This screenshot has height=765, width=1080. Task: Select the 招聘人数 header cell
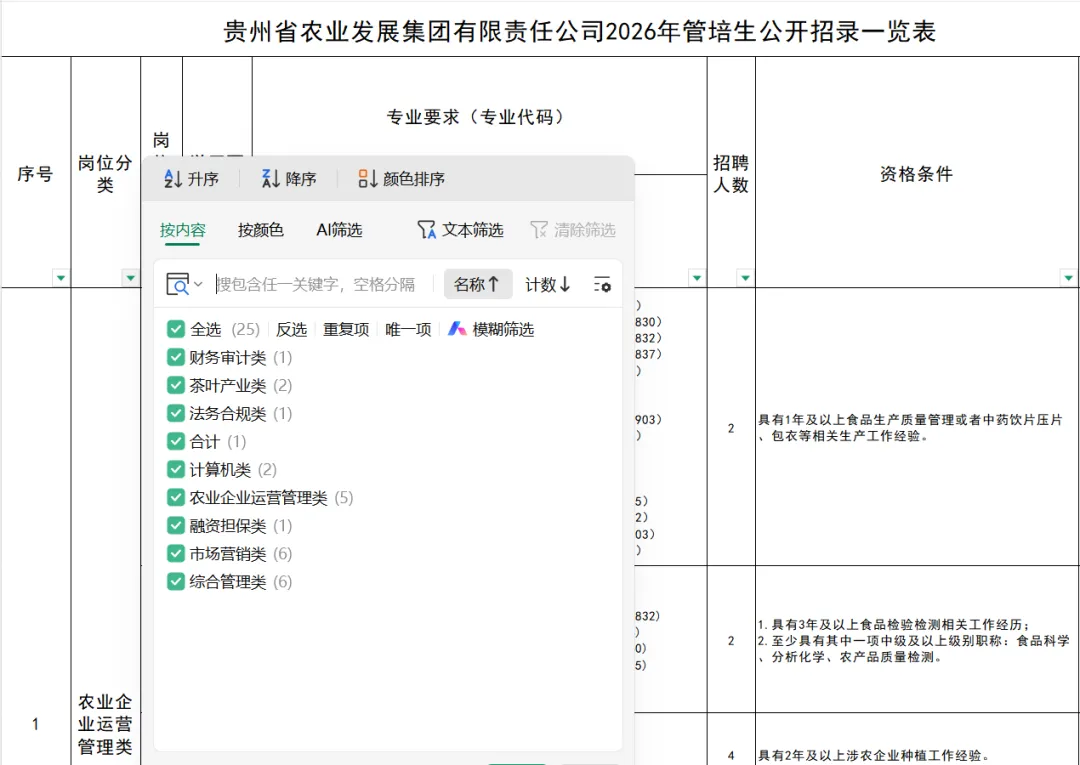pos(731,172)
